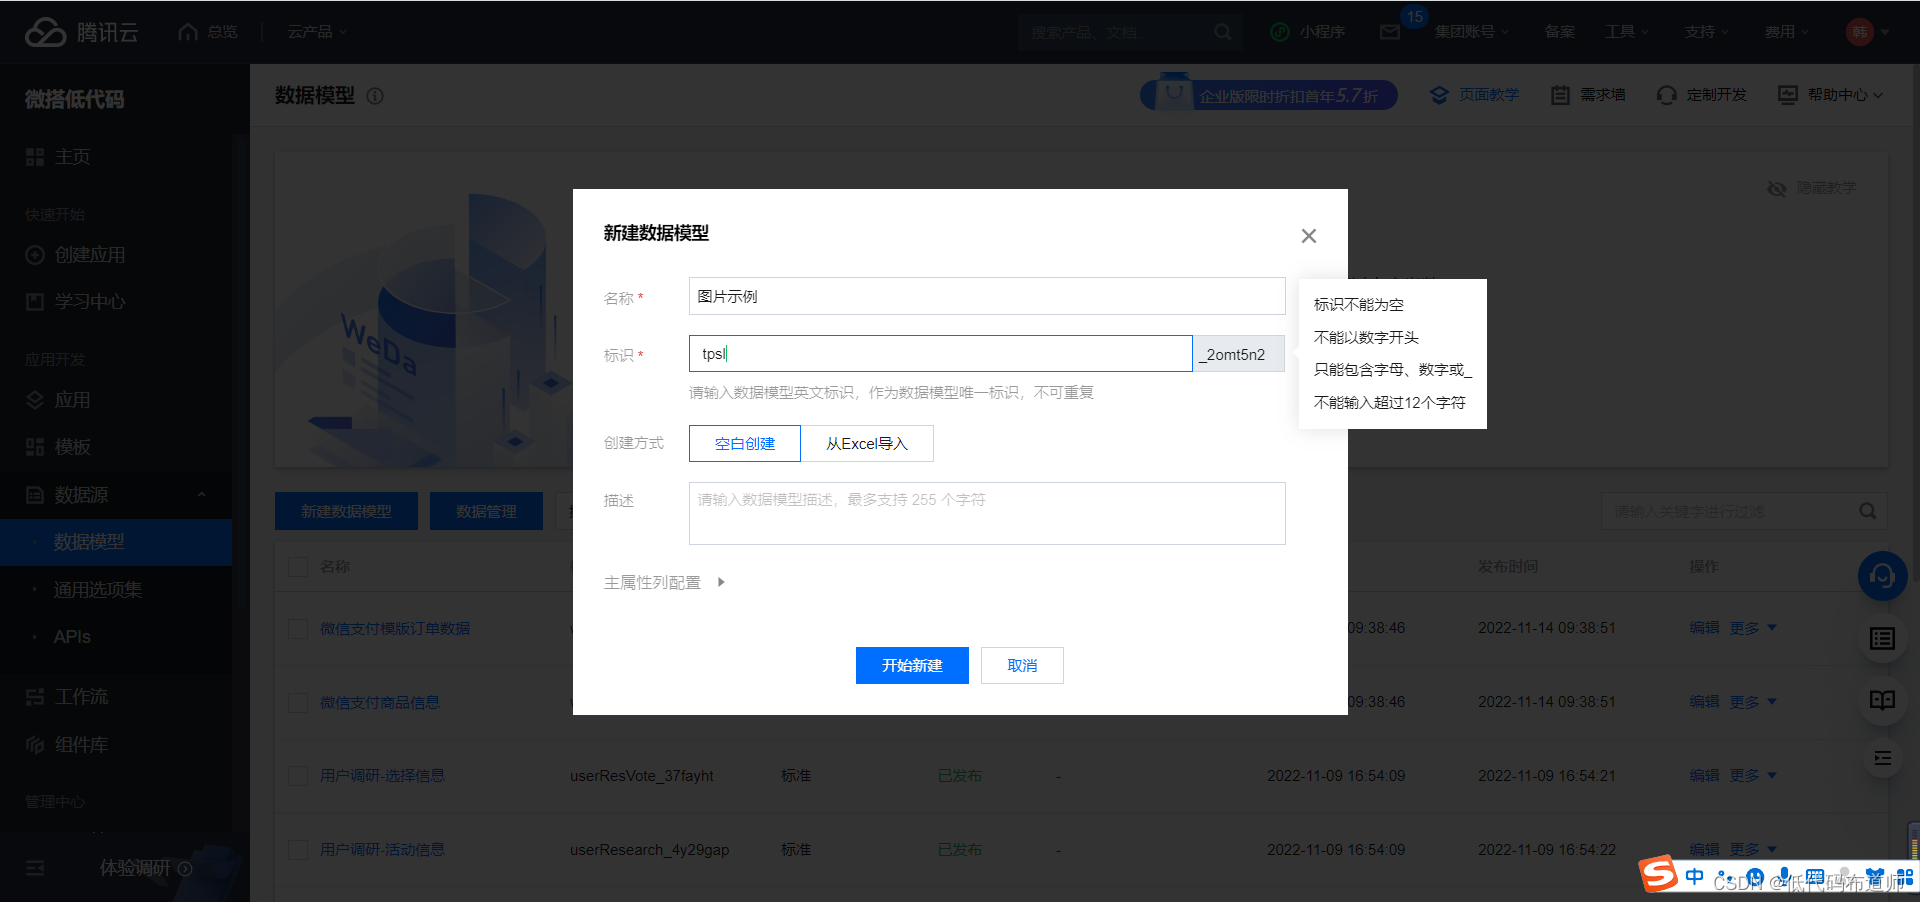Click the table filter search icon
The width and height of the screenshot is (1920, 902).
1867,511
